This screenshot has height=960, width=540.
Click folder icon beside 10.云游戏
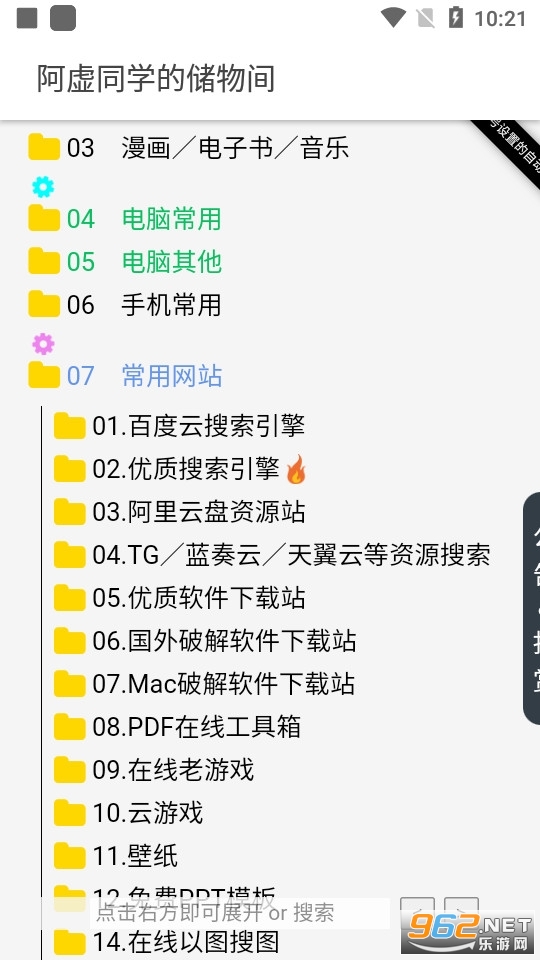point(69,812)
